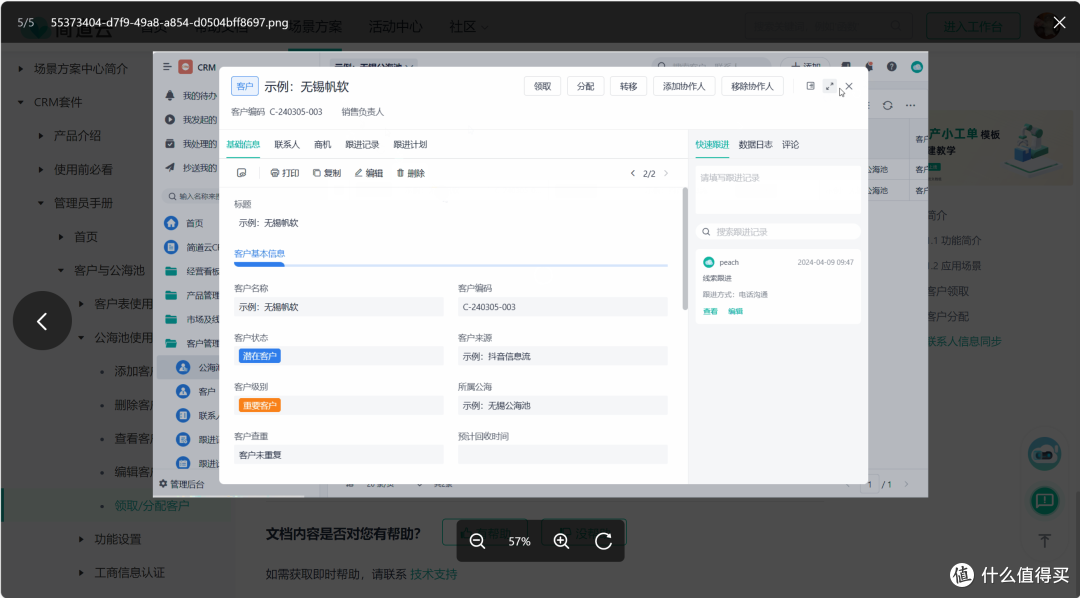Click the back-to-top arrow icon on the page
Image resolution: width=1080 pixels, height=598 pixels.
point(1044,541)
